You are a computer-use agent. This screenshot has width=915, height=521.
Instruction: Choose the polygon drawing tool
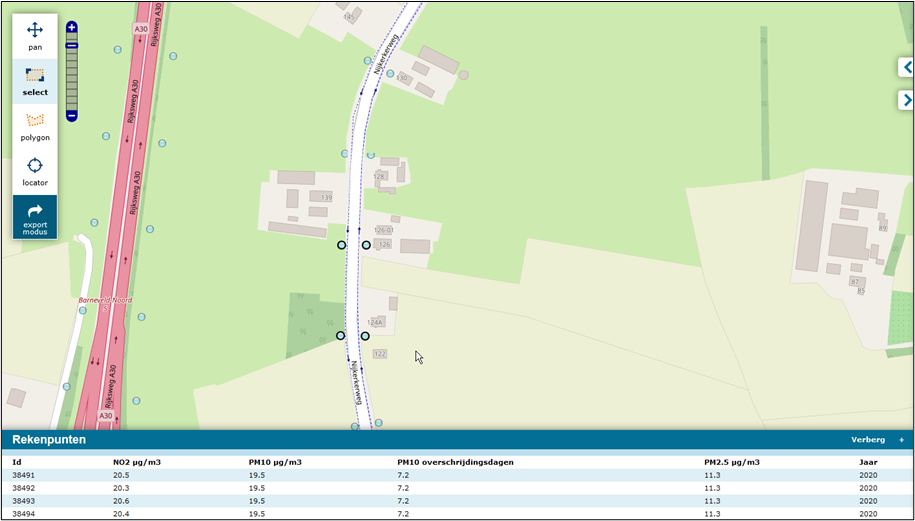coord(35,126)
